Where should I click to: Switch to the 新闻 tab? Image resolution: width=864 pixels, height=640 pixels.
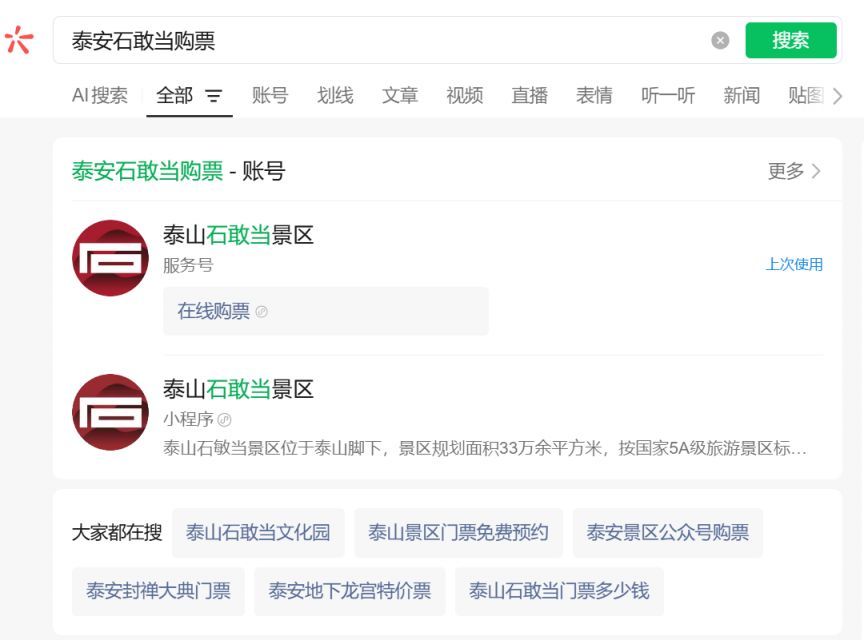pos(742,95)
